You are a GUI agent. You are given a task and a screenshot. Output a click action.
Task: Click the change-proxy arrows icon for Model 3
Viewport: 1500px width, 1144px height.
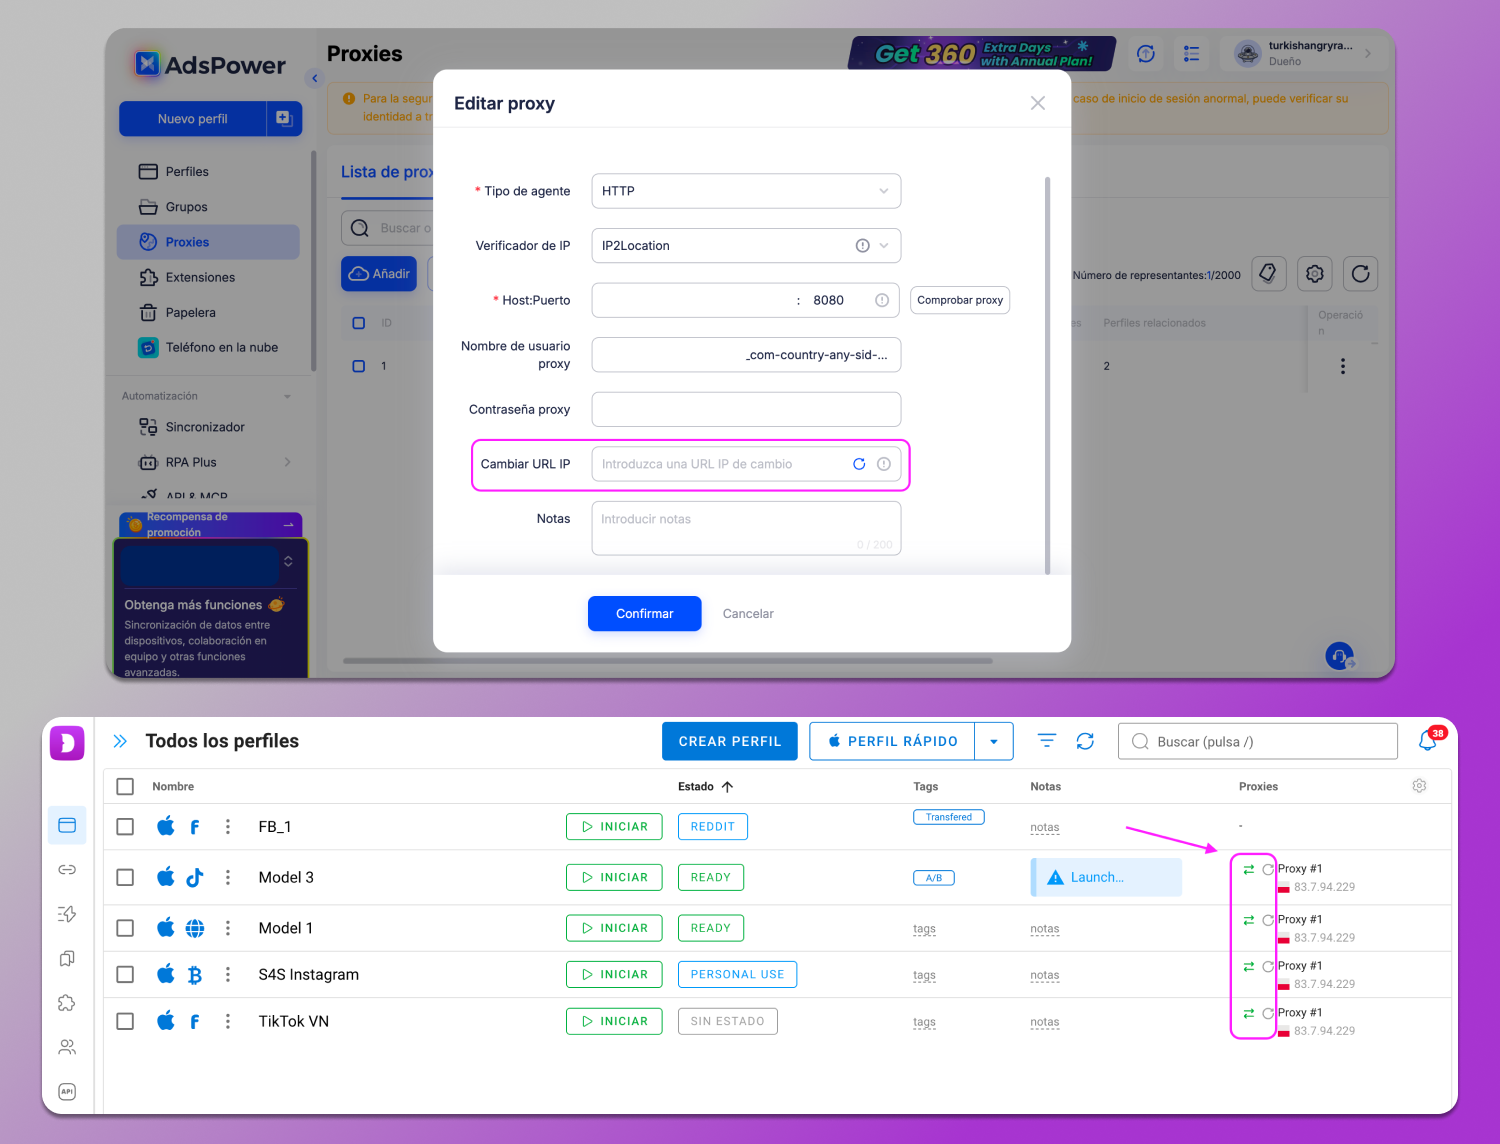pyautogui.click(x=1248, y=869)
